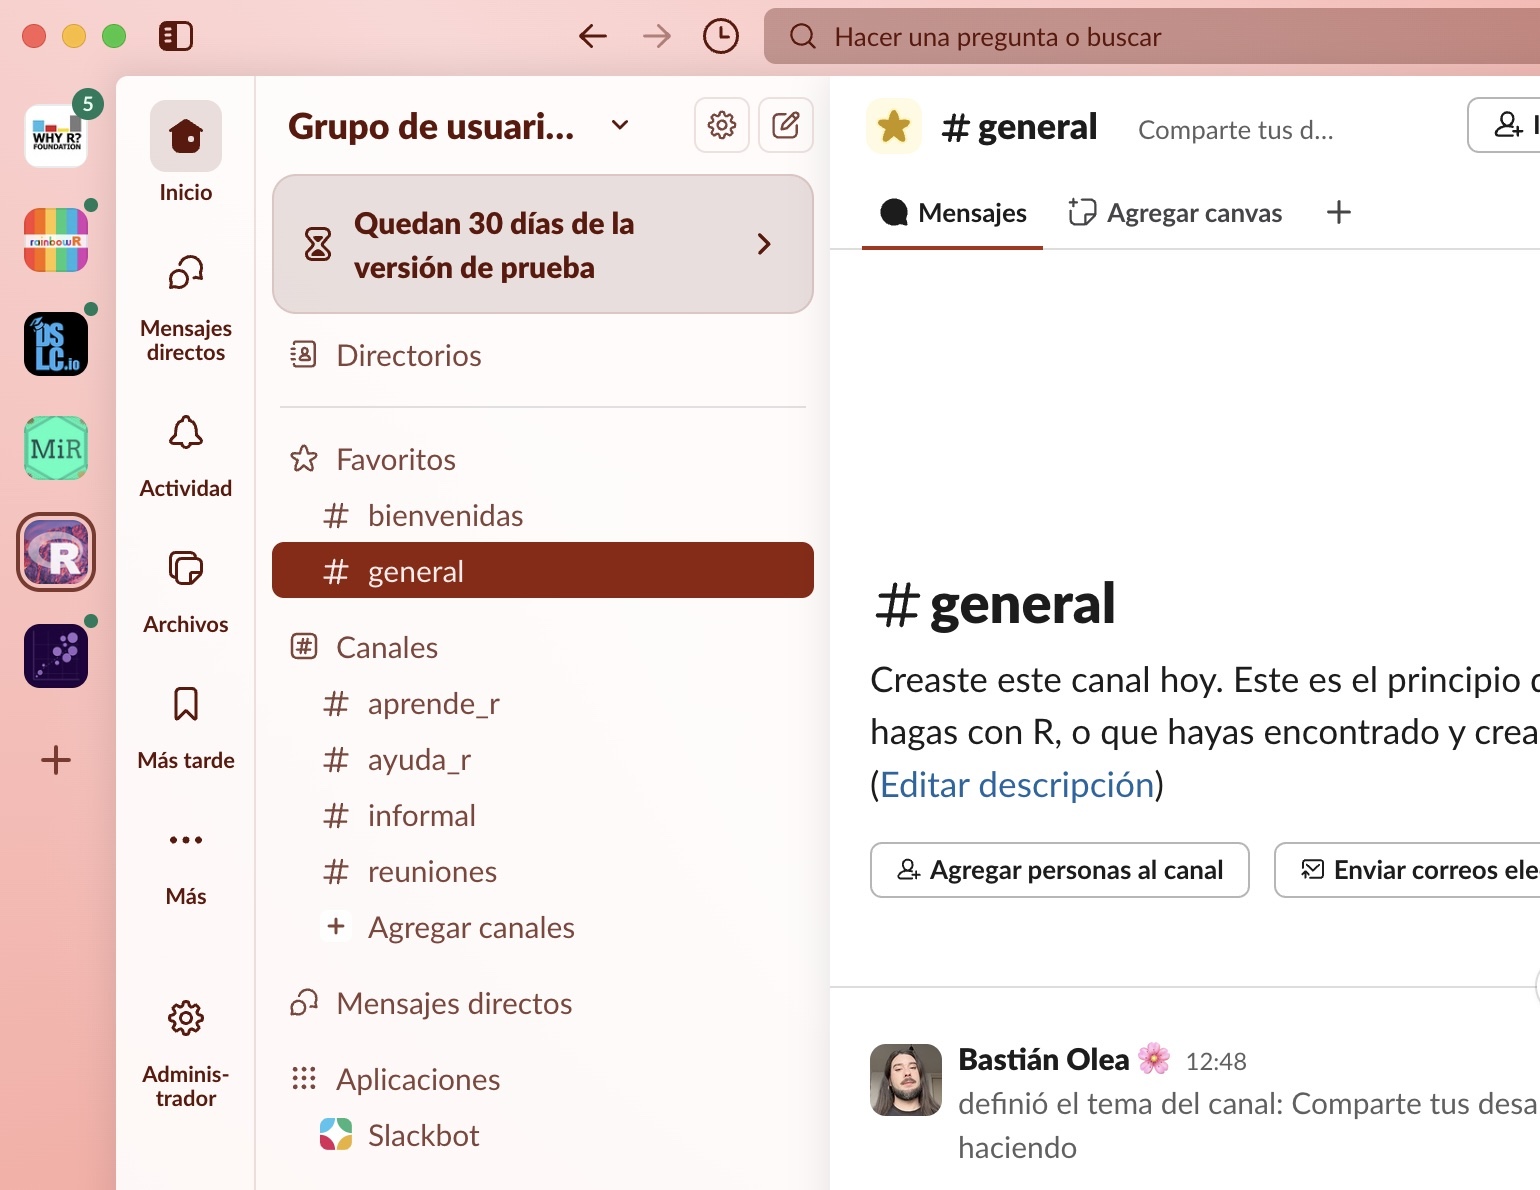This screenshot has width=1540, height=1190.
Task: Open the Agregar canvas tab
Action: pos(1175,213)
